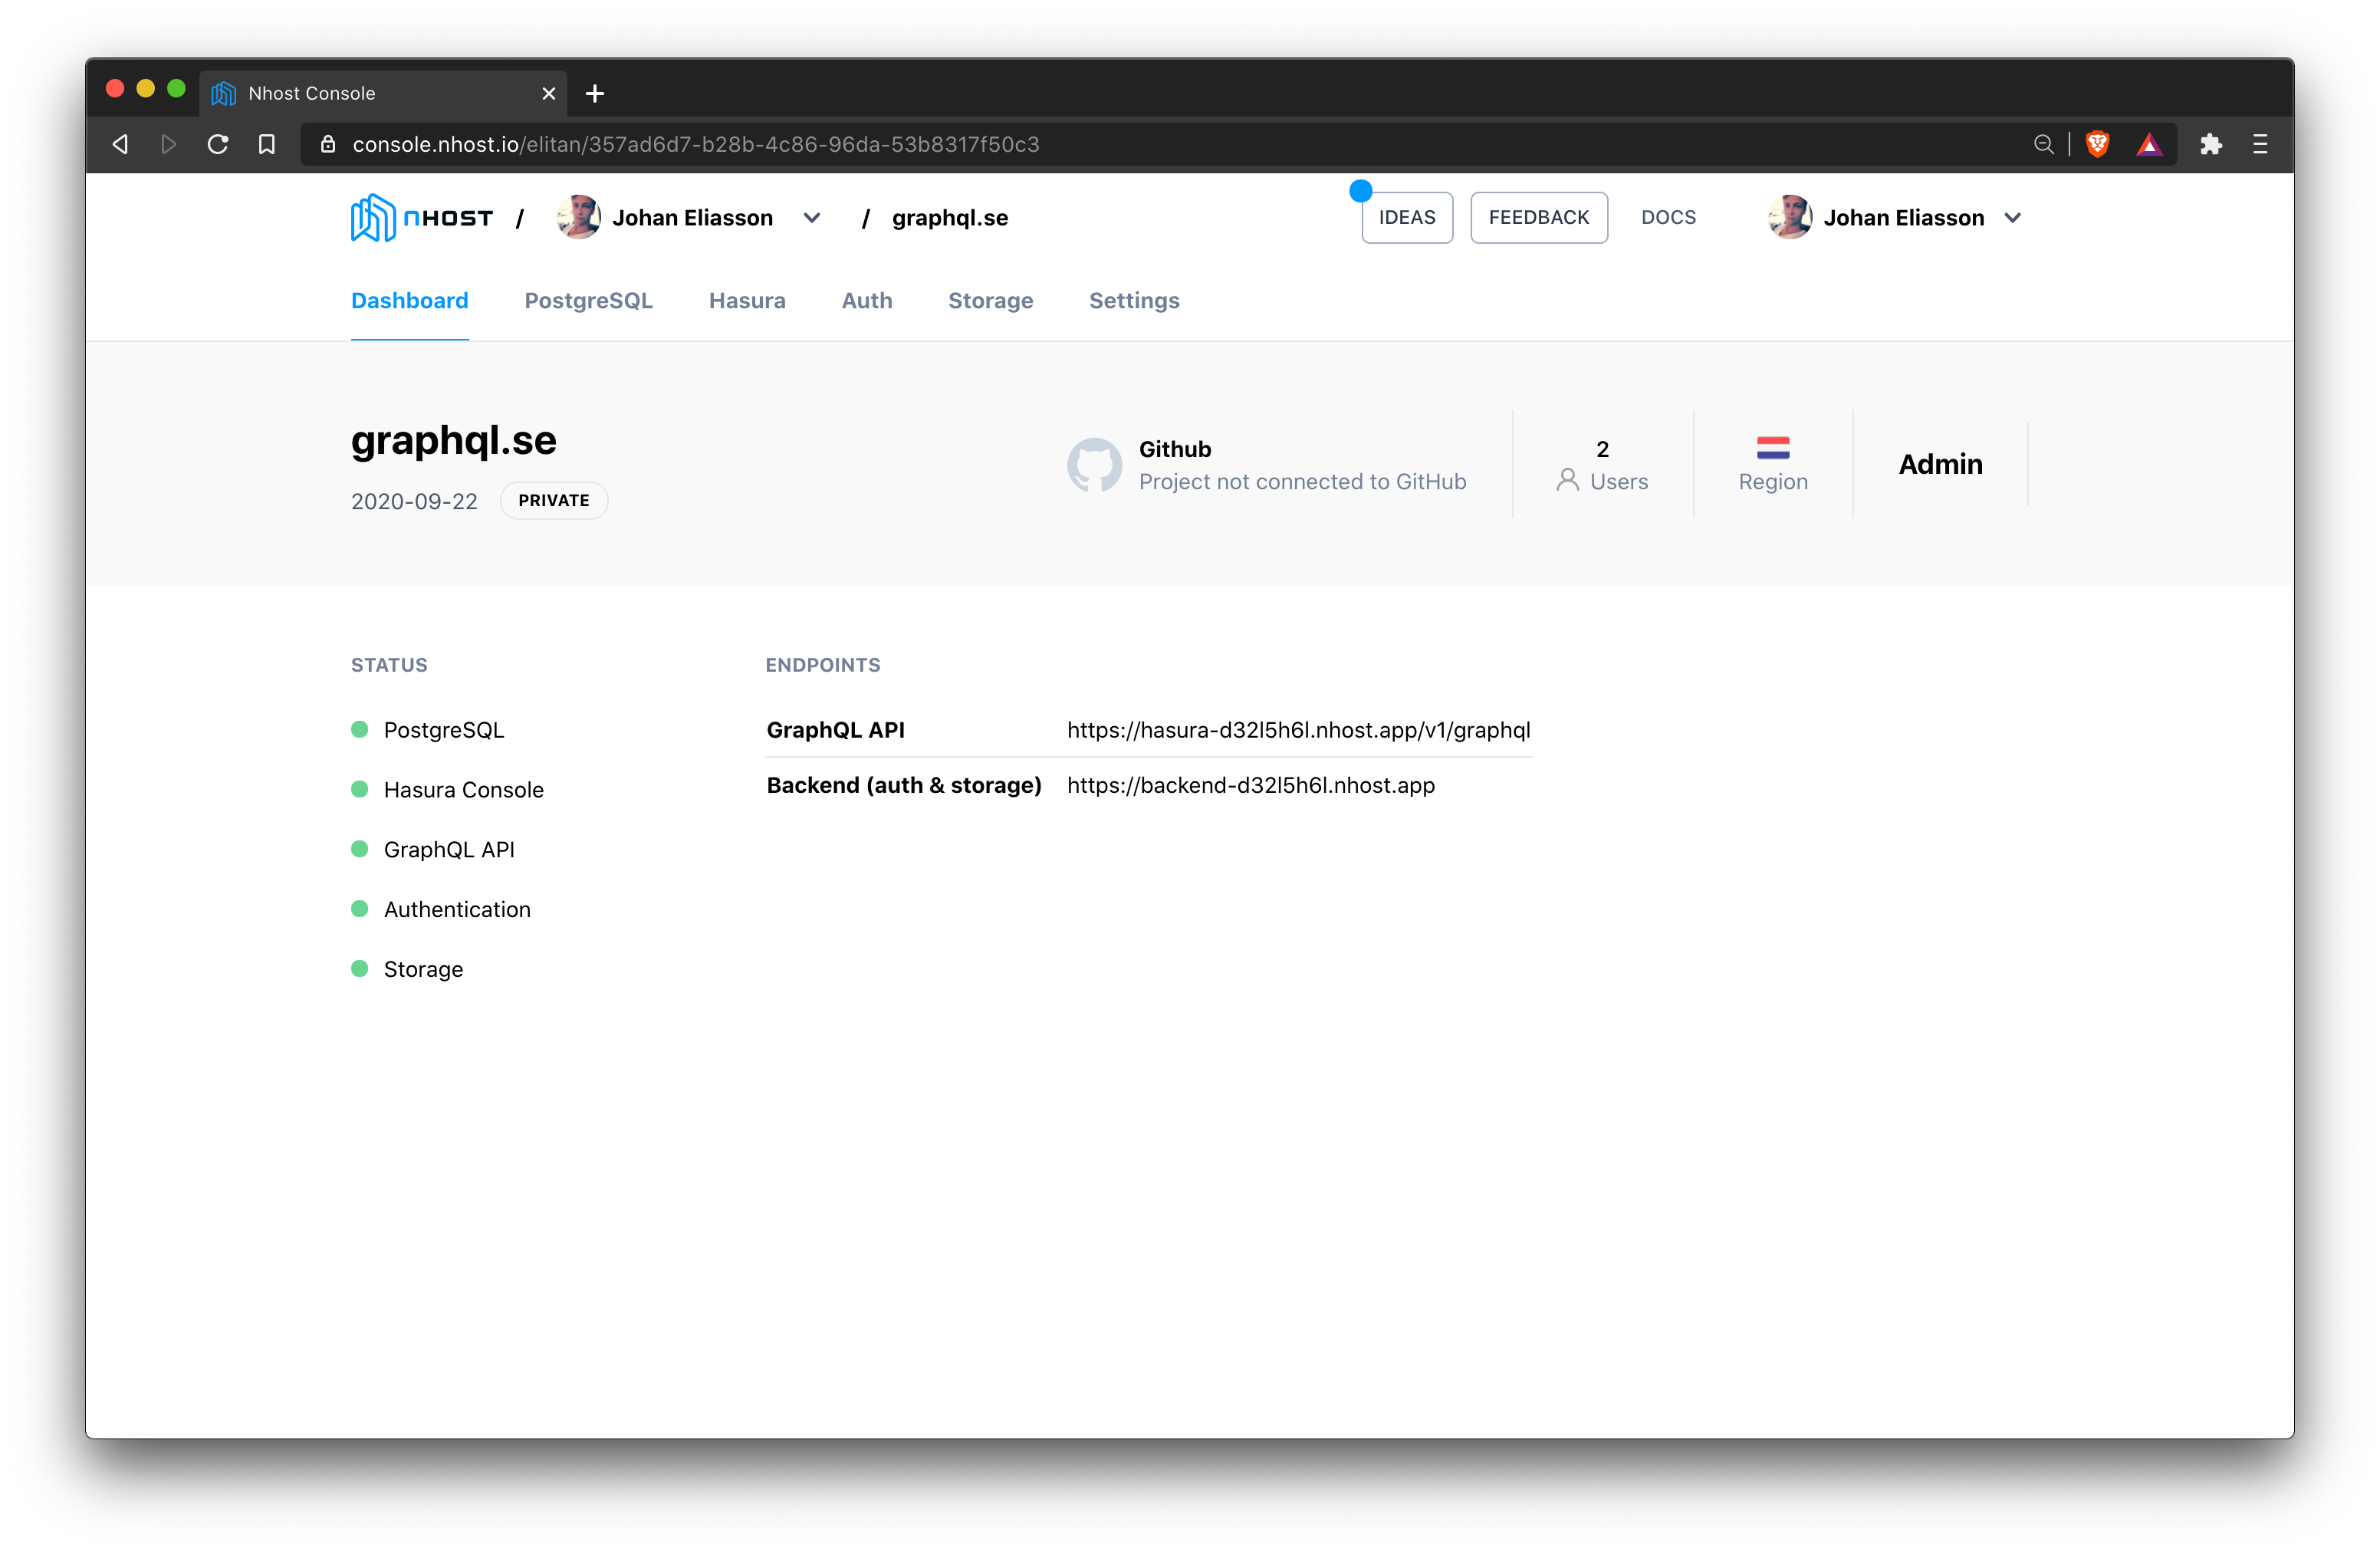
Task: Open a new browser tab
Action: (595, 93)
